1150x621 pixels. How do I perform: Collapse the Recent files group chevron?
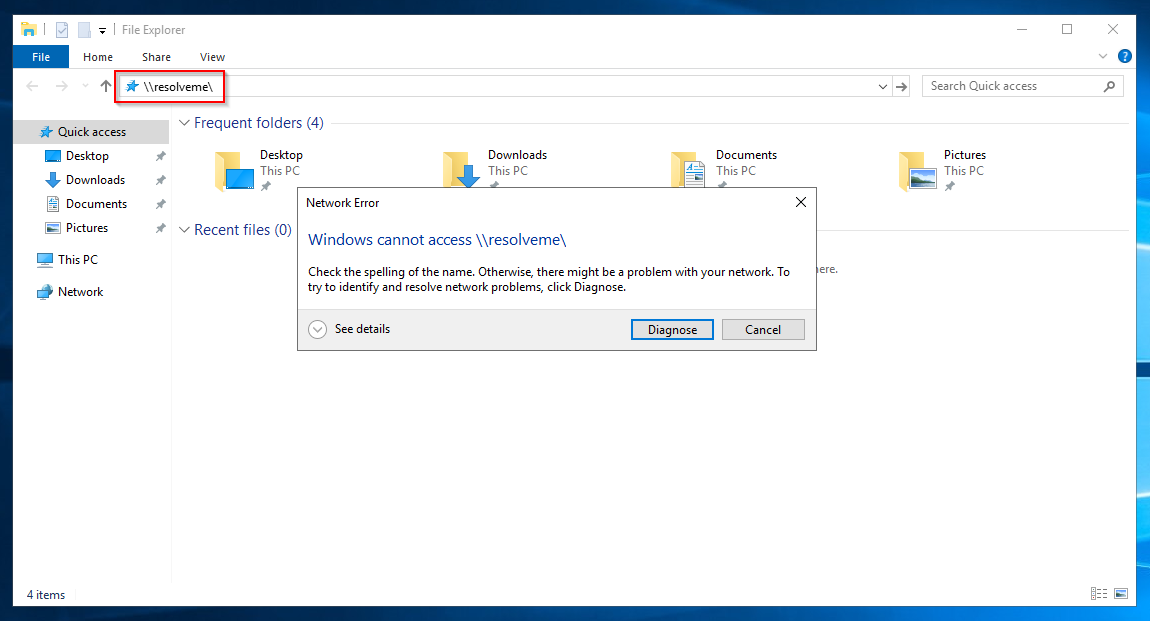[x=184, y=229]
